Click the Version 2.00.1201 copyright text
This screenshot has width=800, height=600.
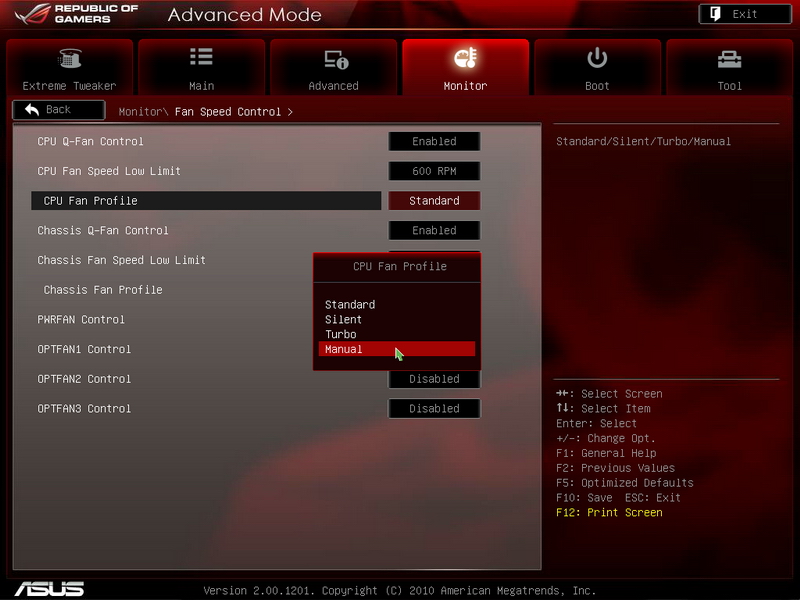pyautogui.click(x=399, y=591)
